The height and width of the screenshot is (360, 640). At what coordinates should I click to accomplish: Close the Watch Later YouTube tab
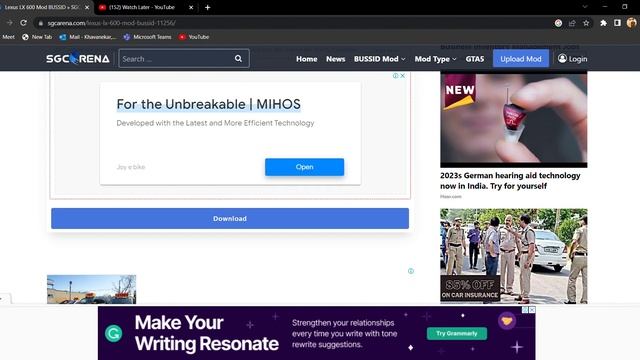point(191,7)
